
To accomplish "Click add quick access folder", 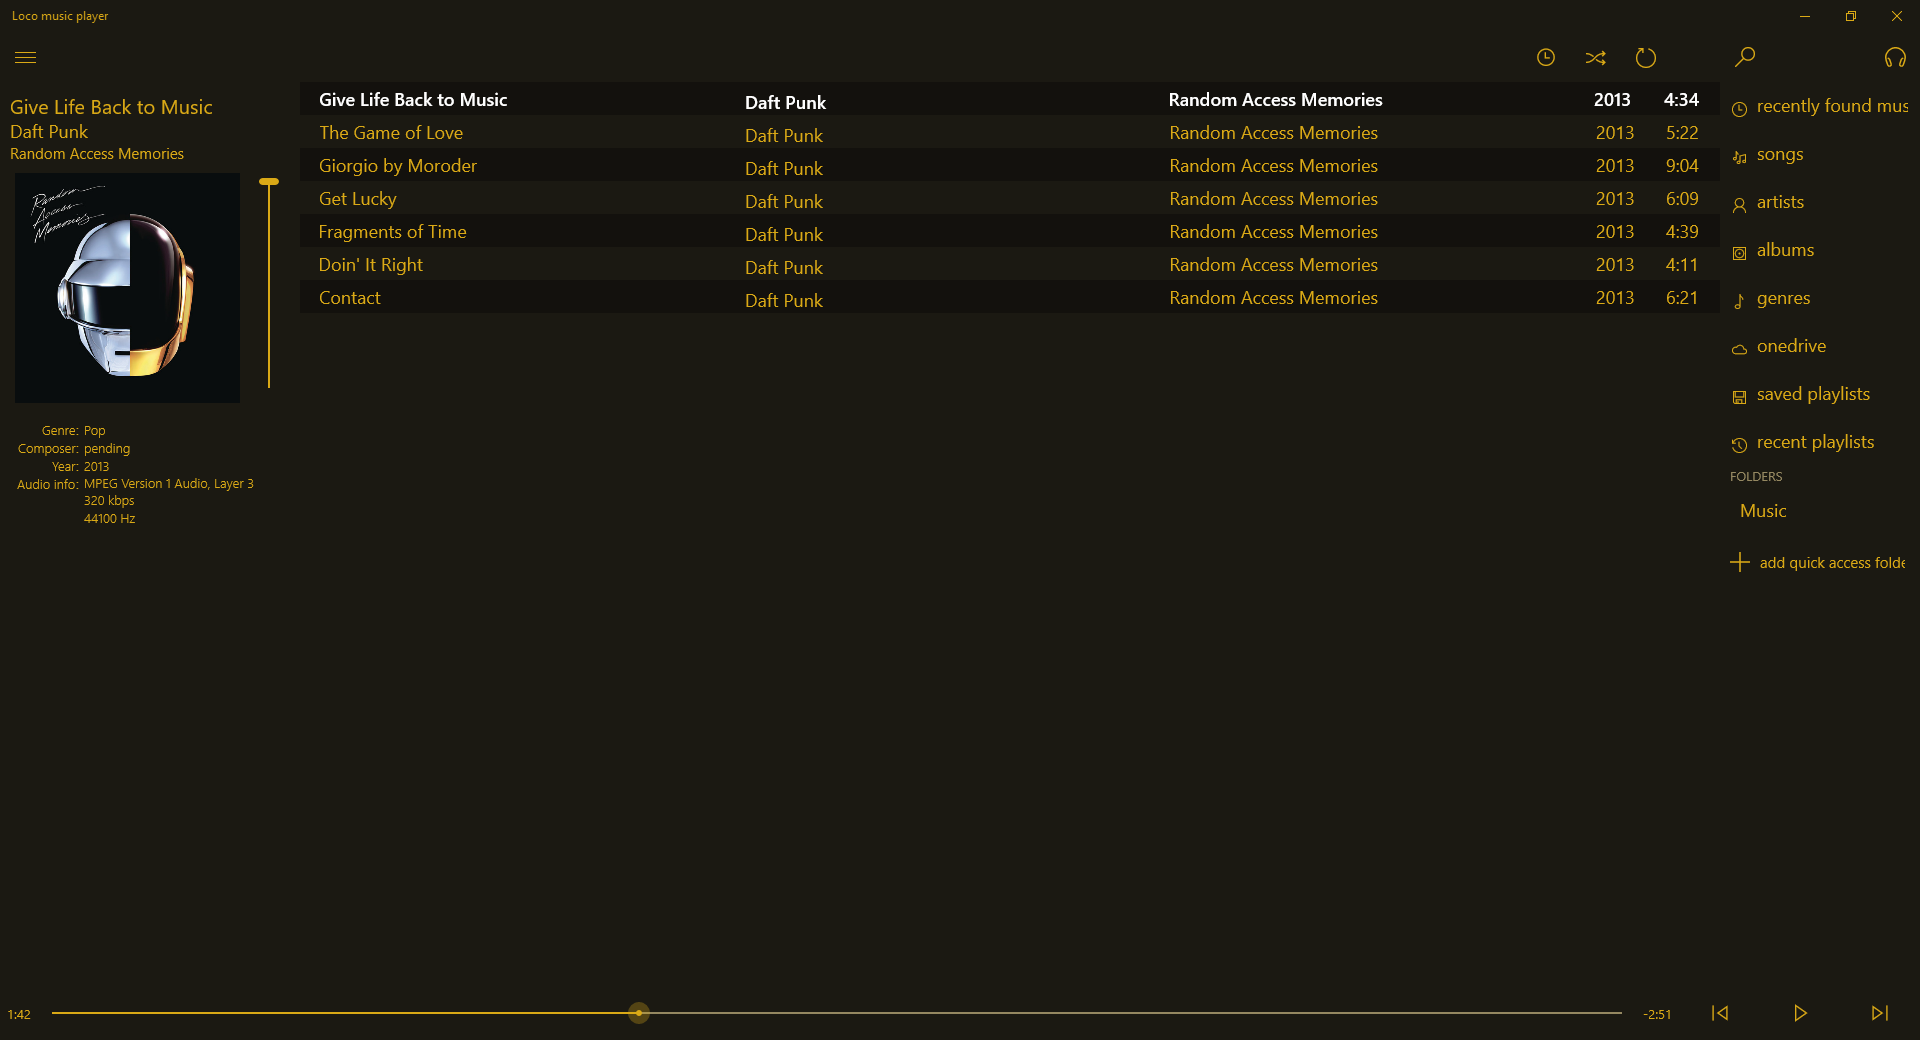I will (1831, 562).
